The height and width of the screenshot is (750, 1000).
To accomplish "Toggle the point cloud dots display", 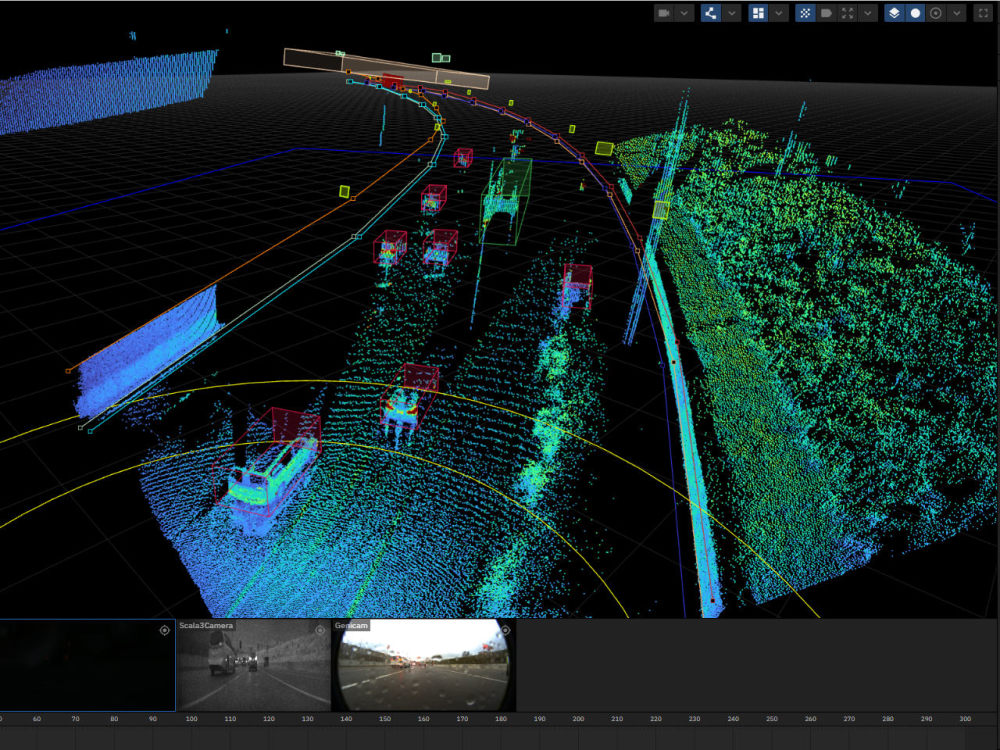I will (805, 13).
